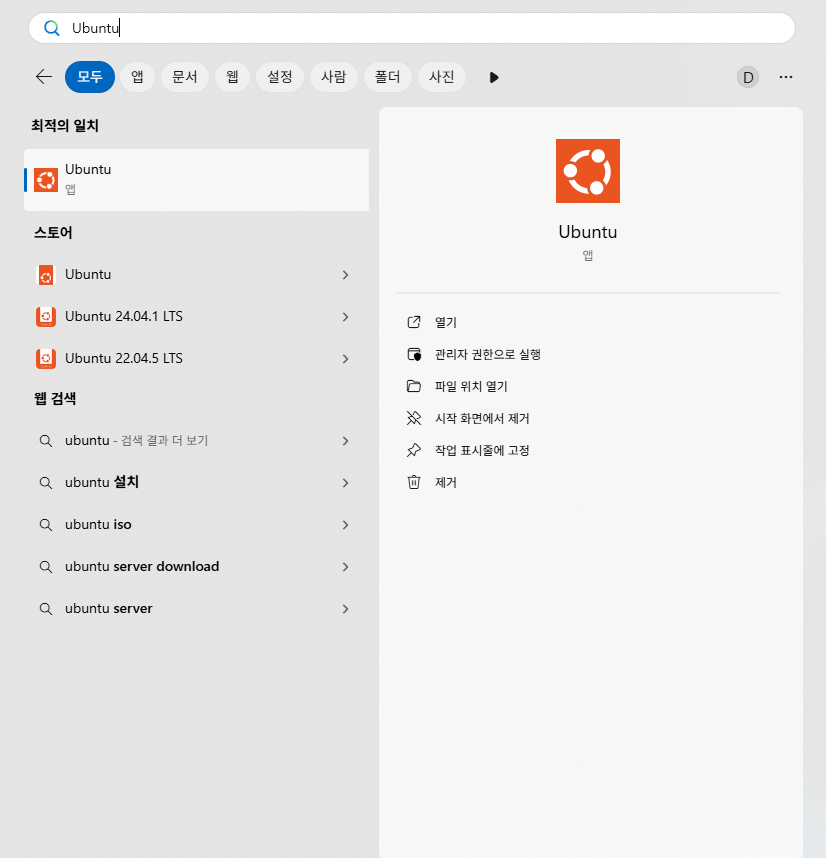Expand the ubuntu server download result chevron
Screen dimensions: 826x858
(345, 566)
